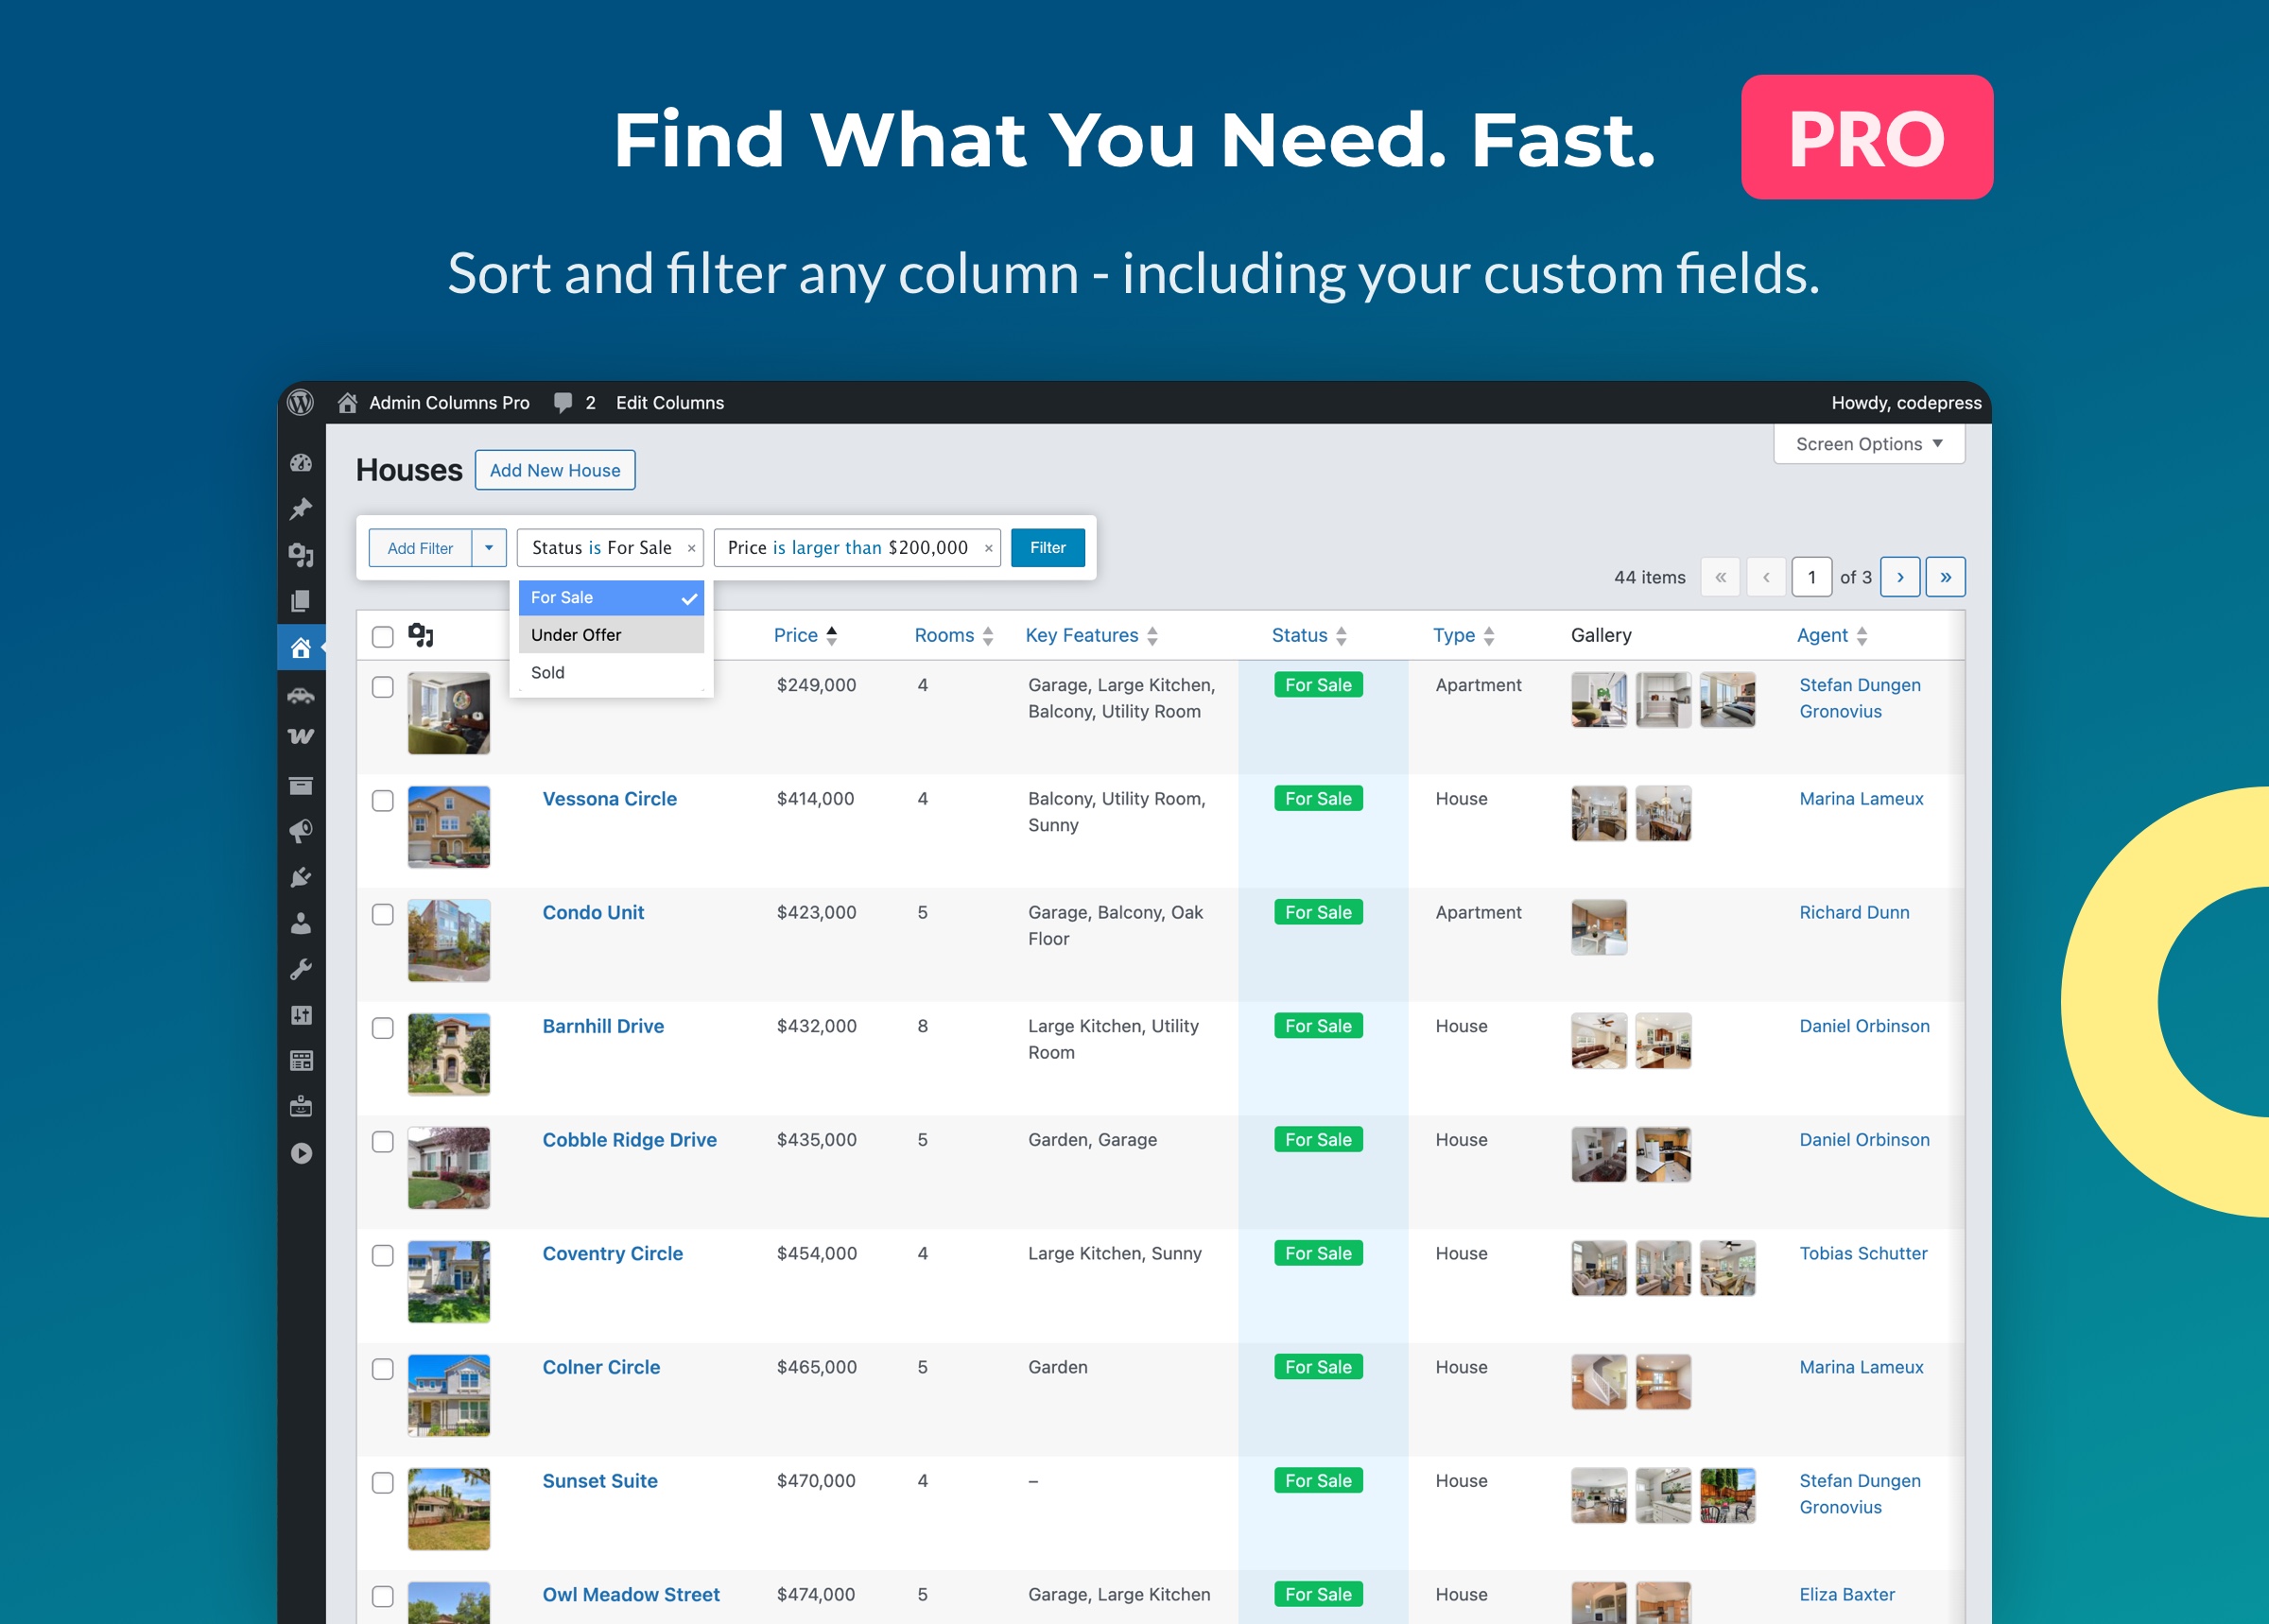The height and width of the screenshot is (1624, 2269).
Task: Open the Media library camera icon
Action: tap(301, 554)
